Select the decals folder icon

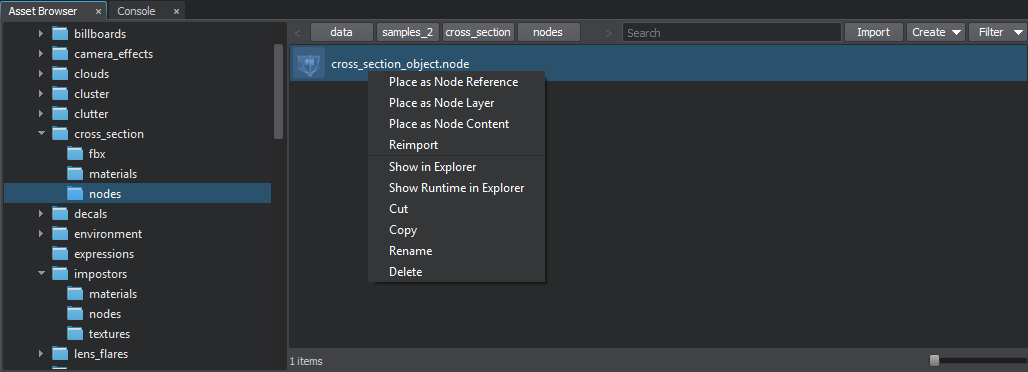60,214
